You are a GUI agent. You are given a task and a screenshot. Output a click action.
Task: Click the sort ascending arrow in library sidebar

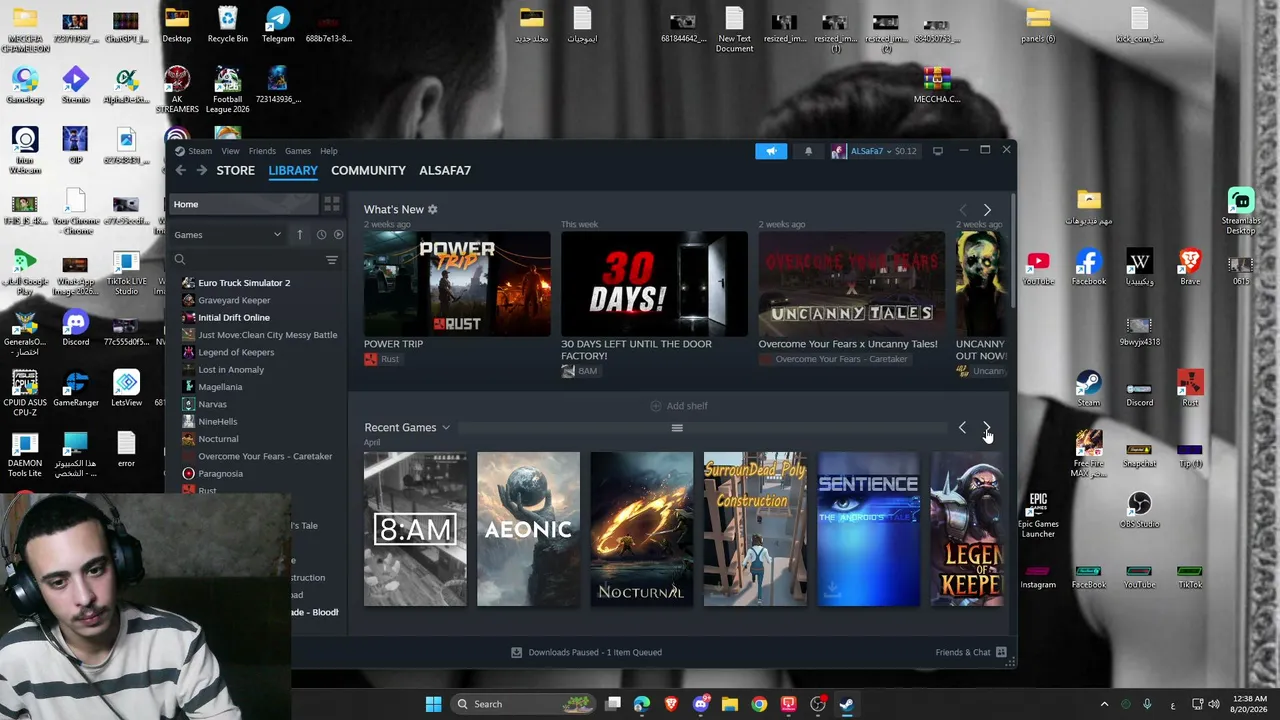click(300, 234)
